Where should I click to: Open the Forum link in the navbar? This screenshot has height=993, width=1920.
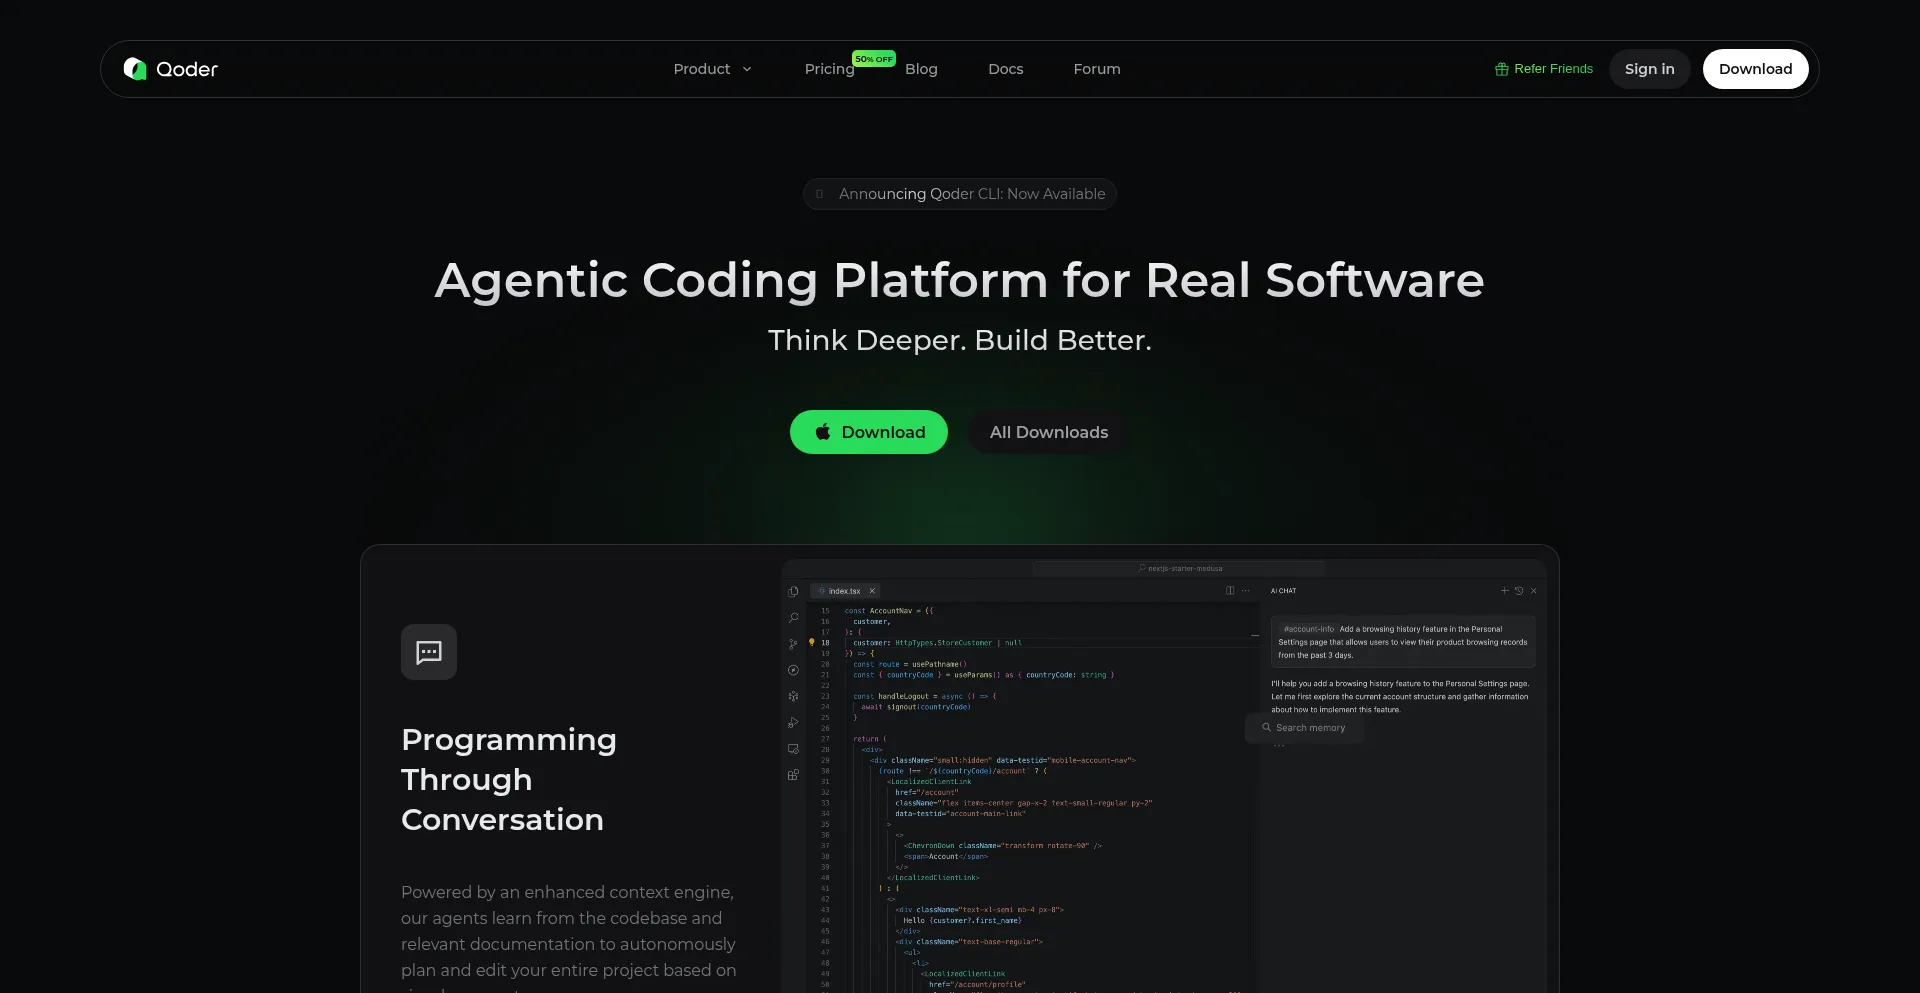pyautogui.click(x=1097, y=69)
